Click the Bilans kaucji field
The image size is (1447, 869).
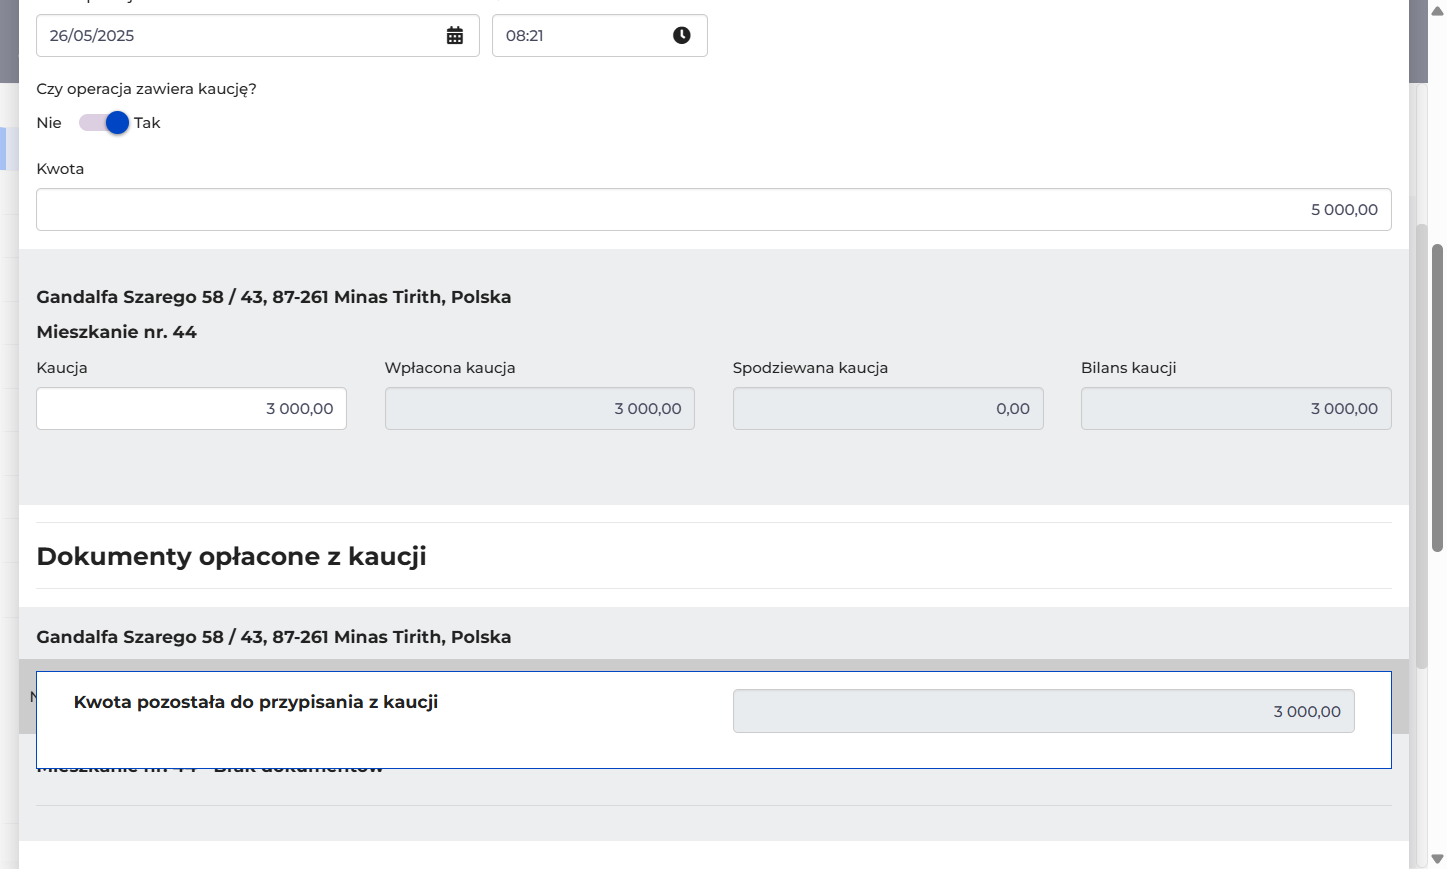1236,409
